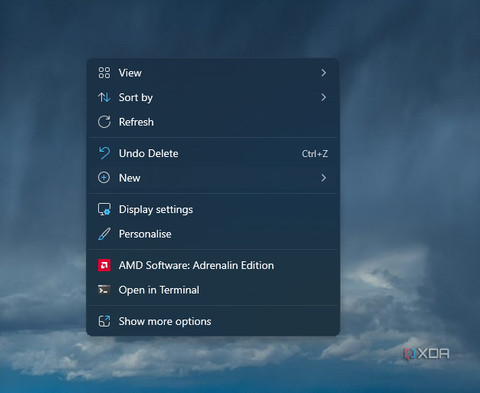Open the View menu entry
The image size is (480, 393).
(213, 73)
